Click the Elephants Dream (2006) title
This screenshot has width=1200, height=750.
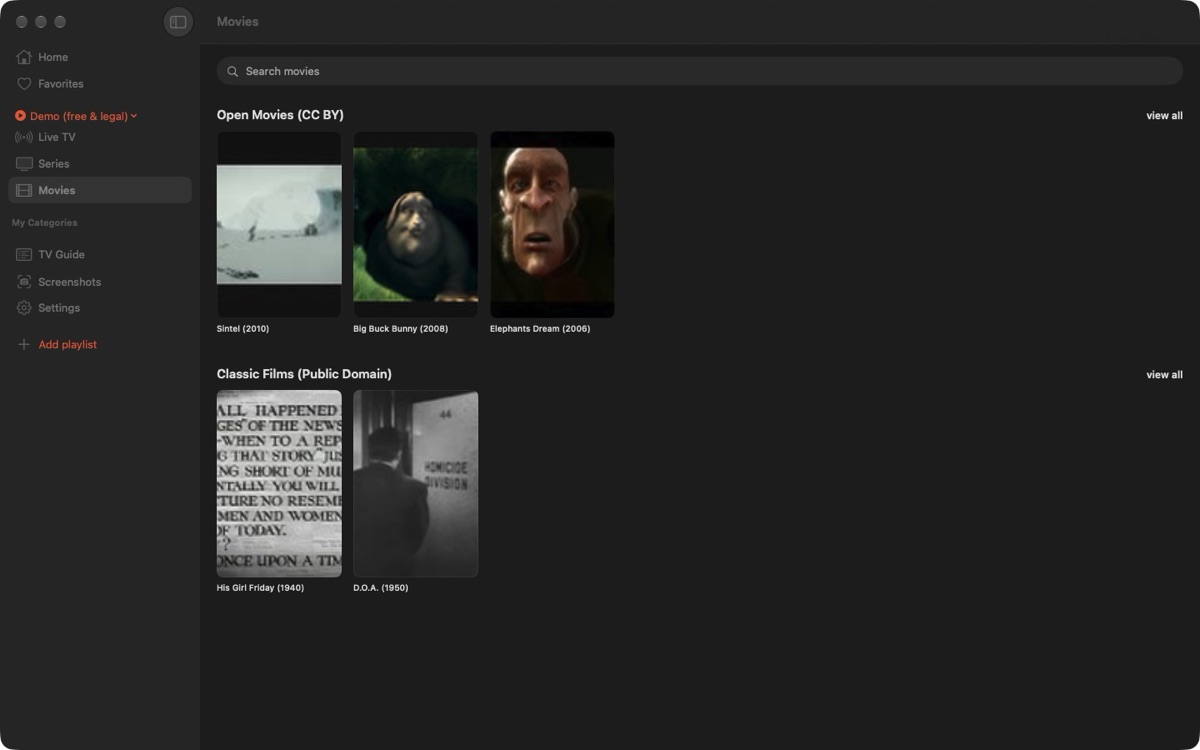tap(540, 329)
